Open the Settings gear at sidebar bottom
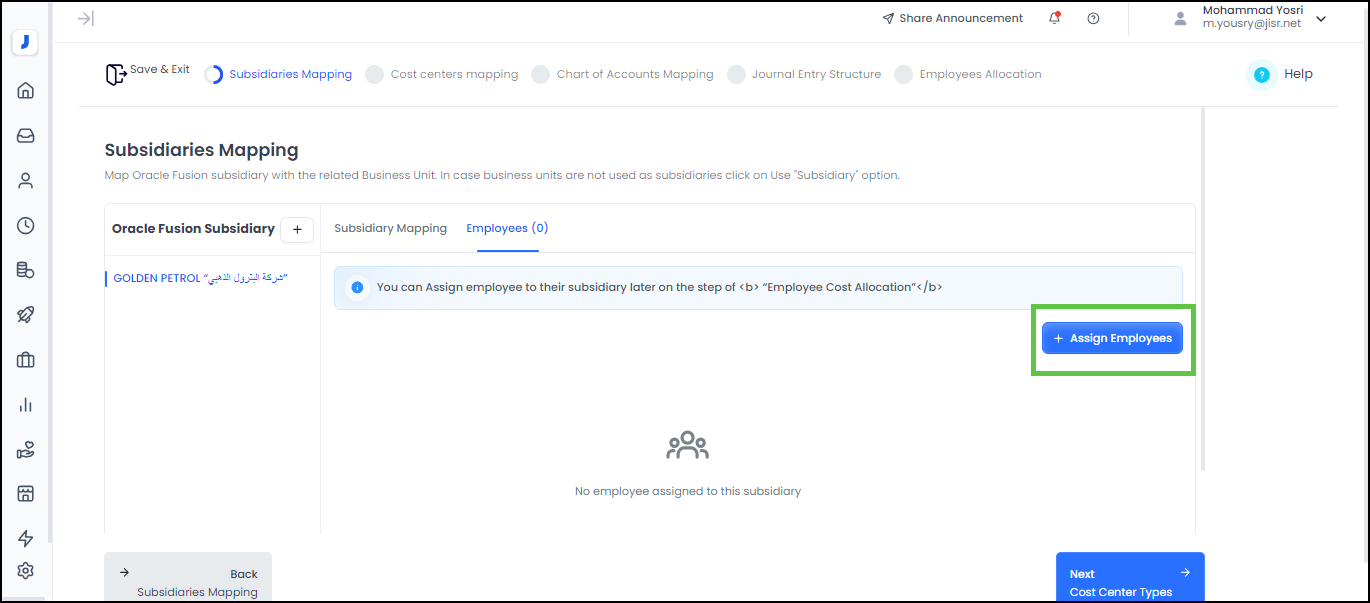Viewport: 1370px width, 603px height. (x=25, y=571)
